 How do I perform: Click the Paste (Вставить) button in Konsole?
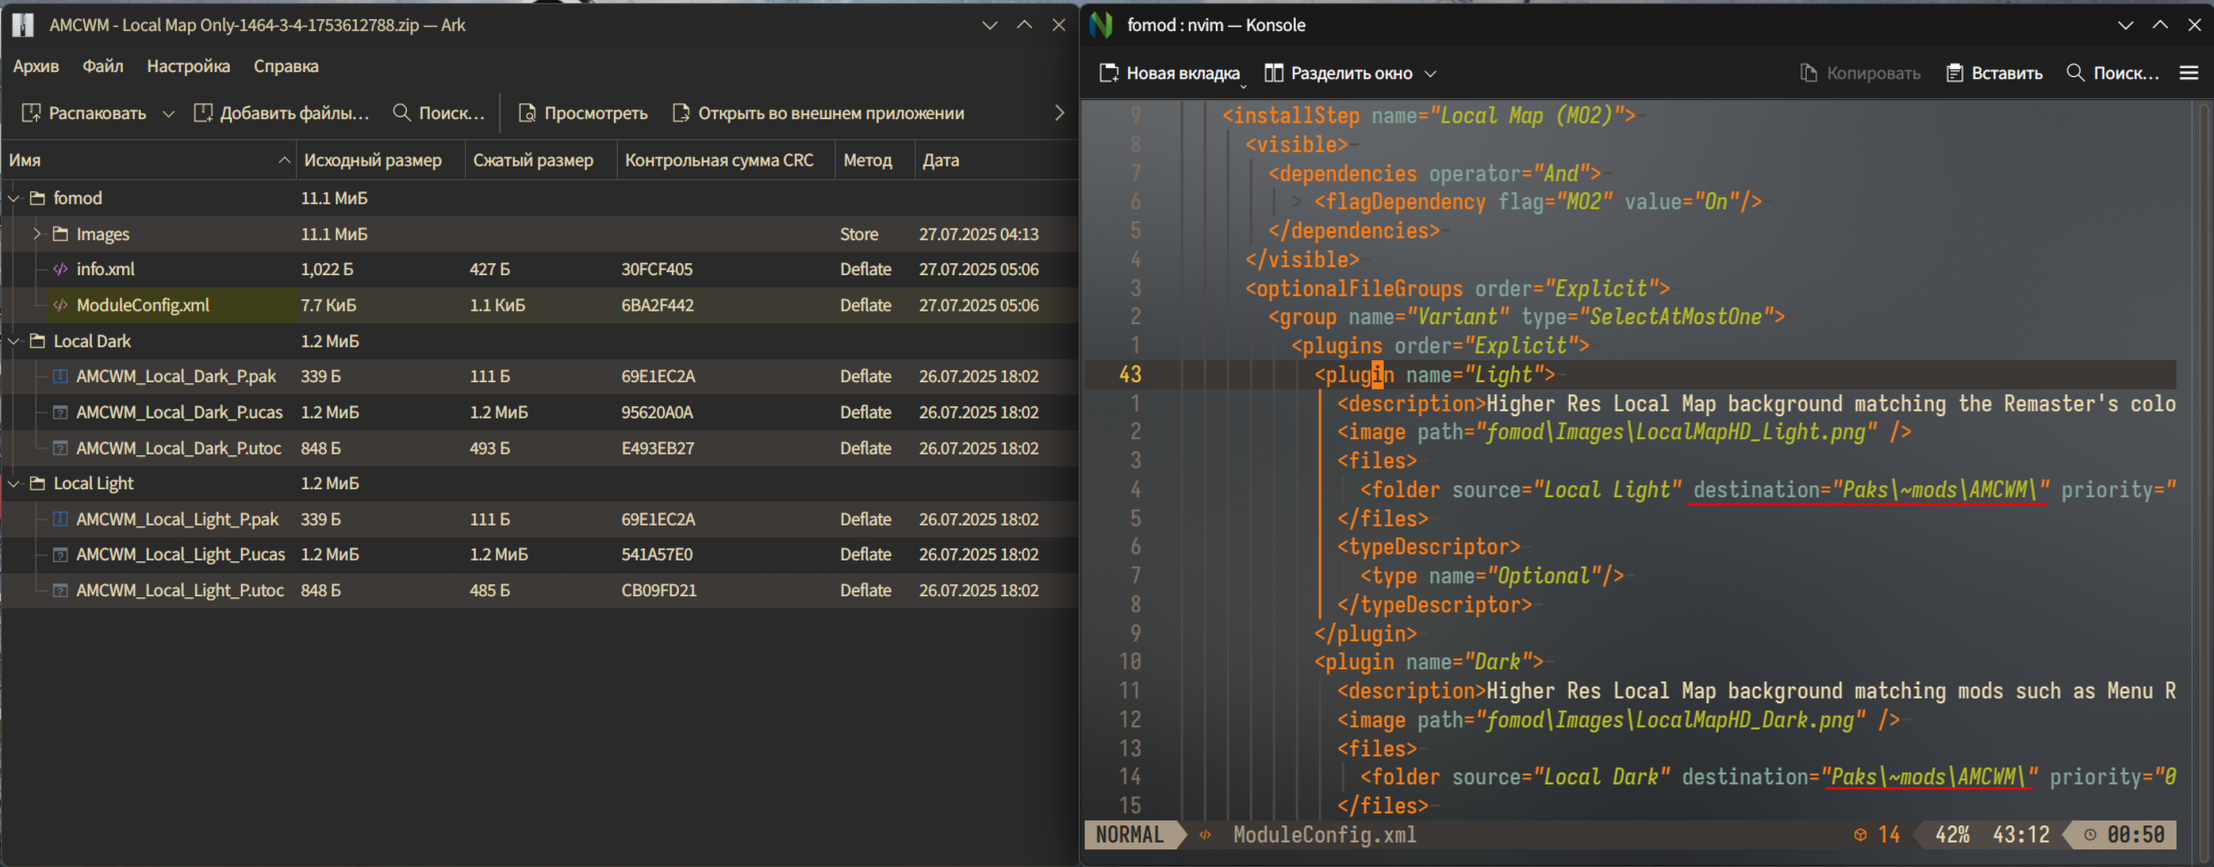click(1994, 73)
